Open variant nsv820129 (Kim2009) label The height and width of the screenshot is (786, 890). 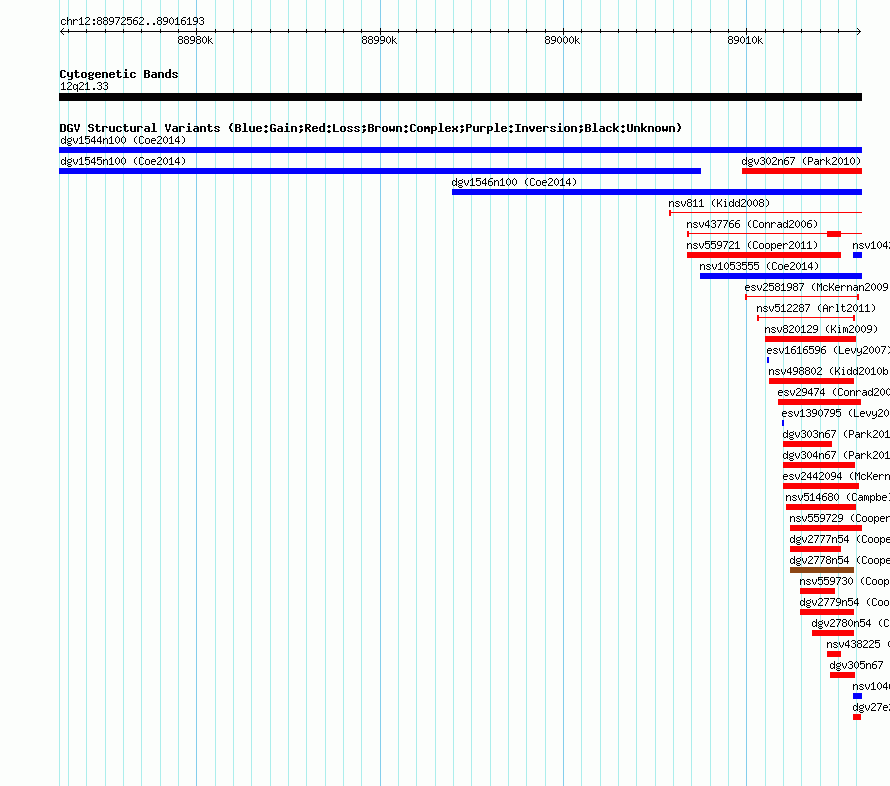click(x=821, y=329)
